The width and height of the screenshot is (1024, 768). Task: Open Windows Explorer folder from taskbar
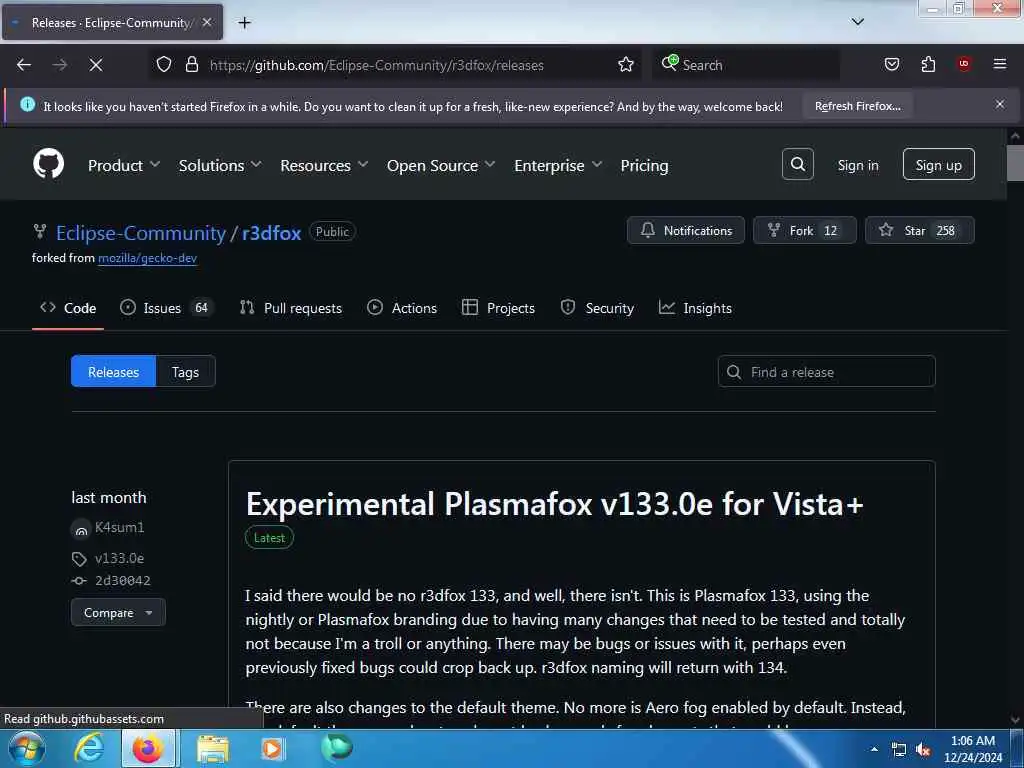[212, 748]
